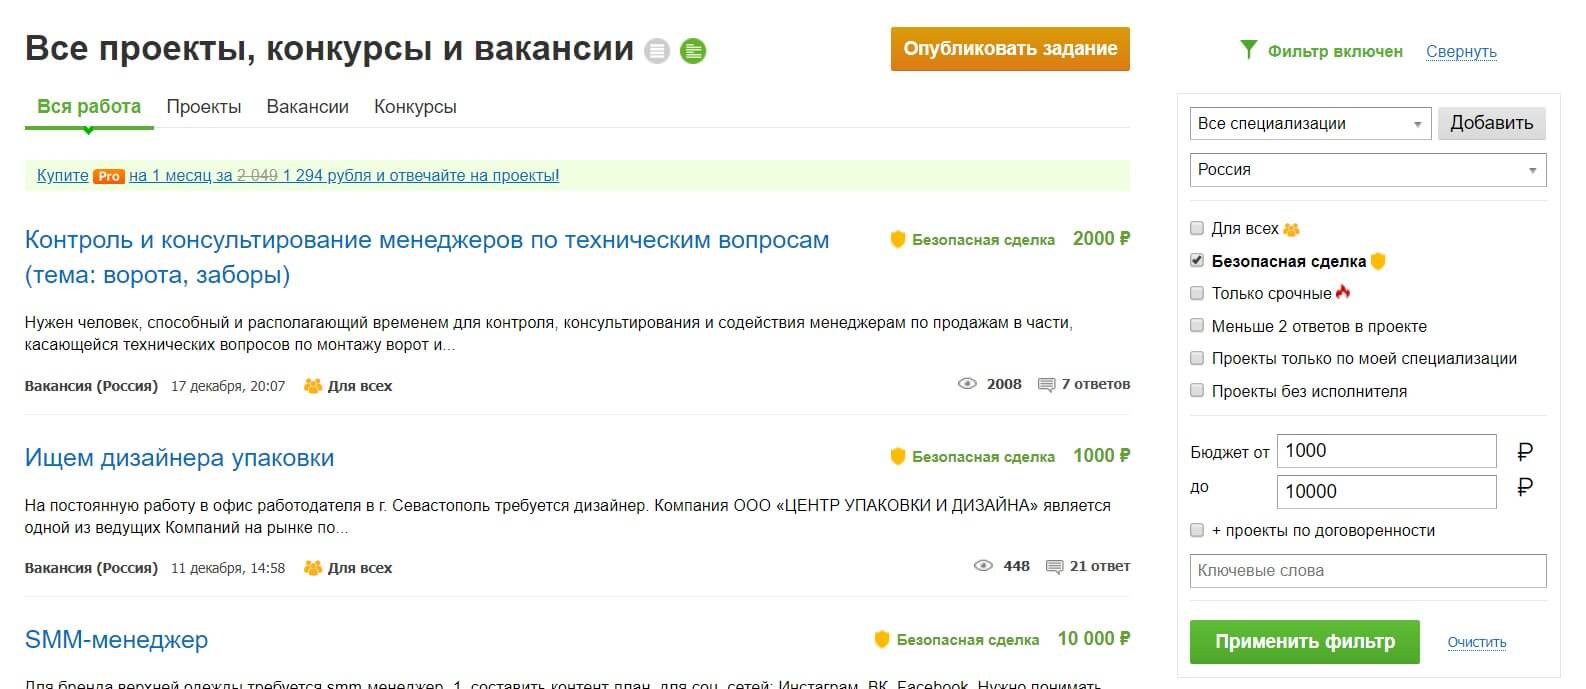1586x689 pixels.
Task: Click the 2000 ₽ price
Action: click(x=1101, y=239)
